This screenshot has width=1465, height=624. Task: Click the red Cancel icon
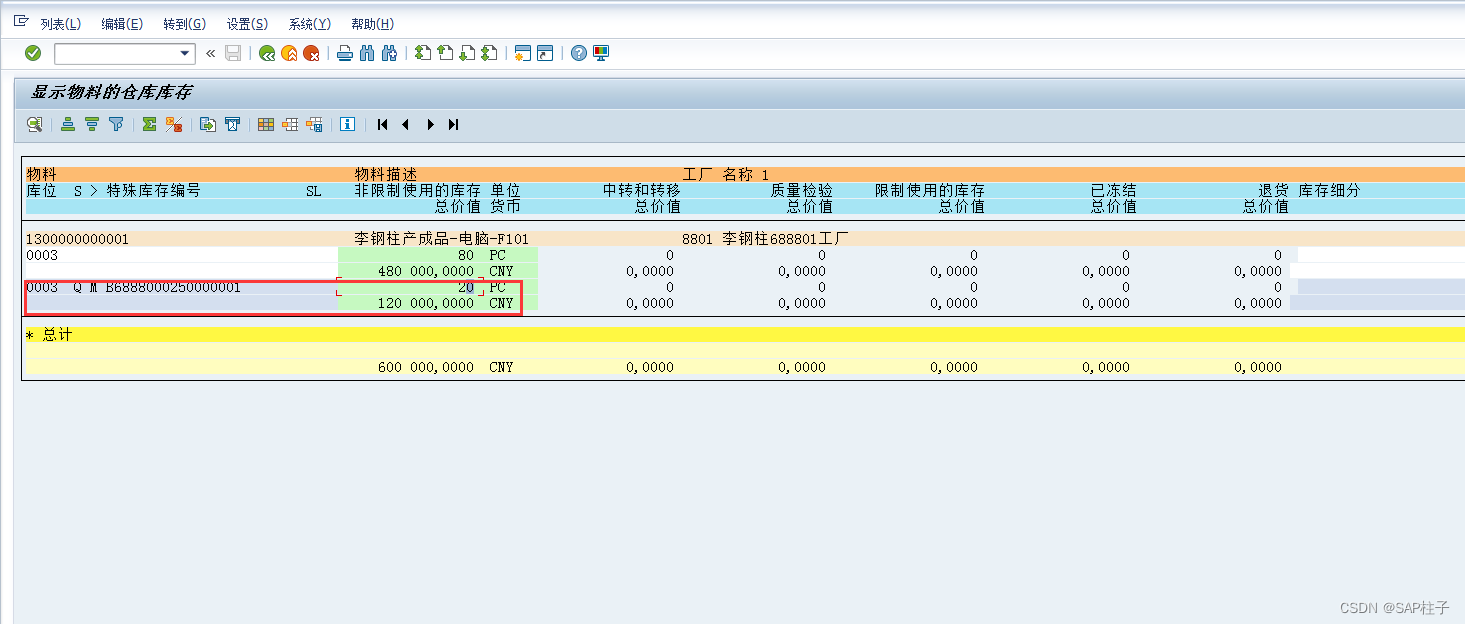click(311, 53)
